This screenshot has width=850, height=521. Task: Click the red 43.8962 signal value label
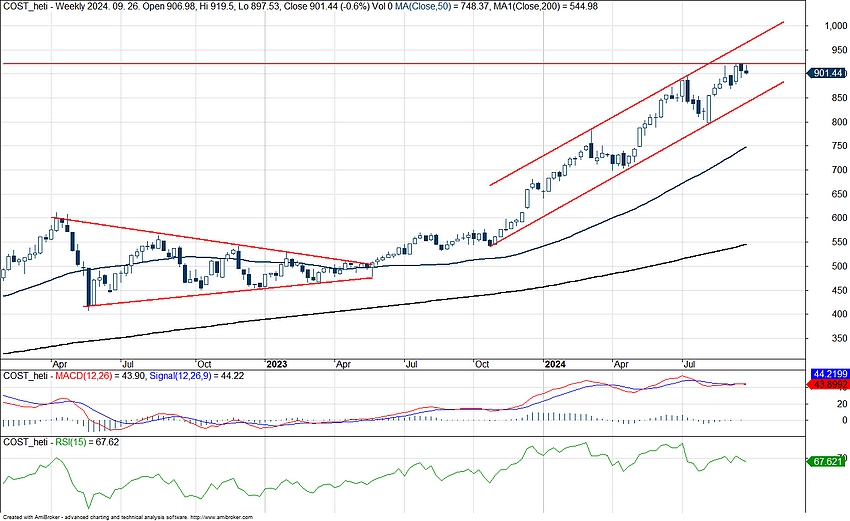(x=826, y=384)
